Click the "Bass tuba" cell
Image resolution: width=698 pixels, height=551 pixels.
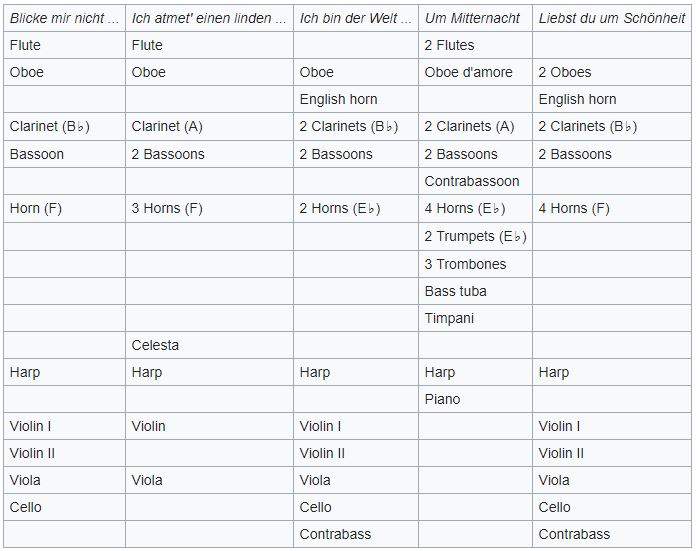[455, 291]
